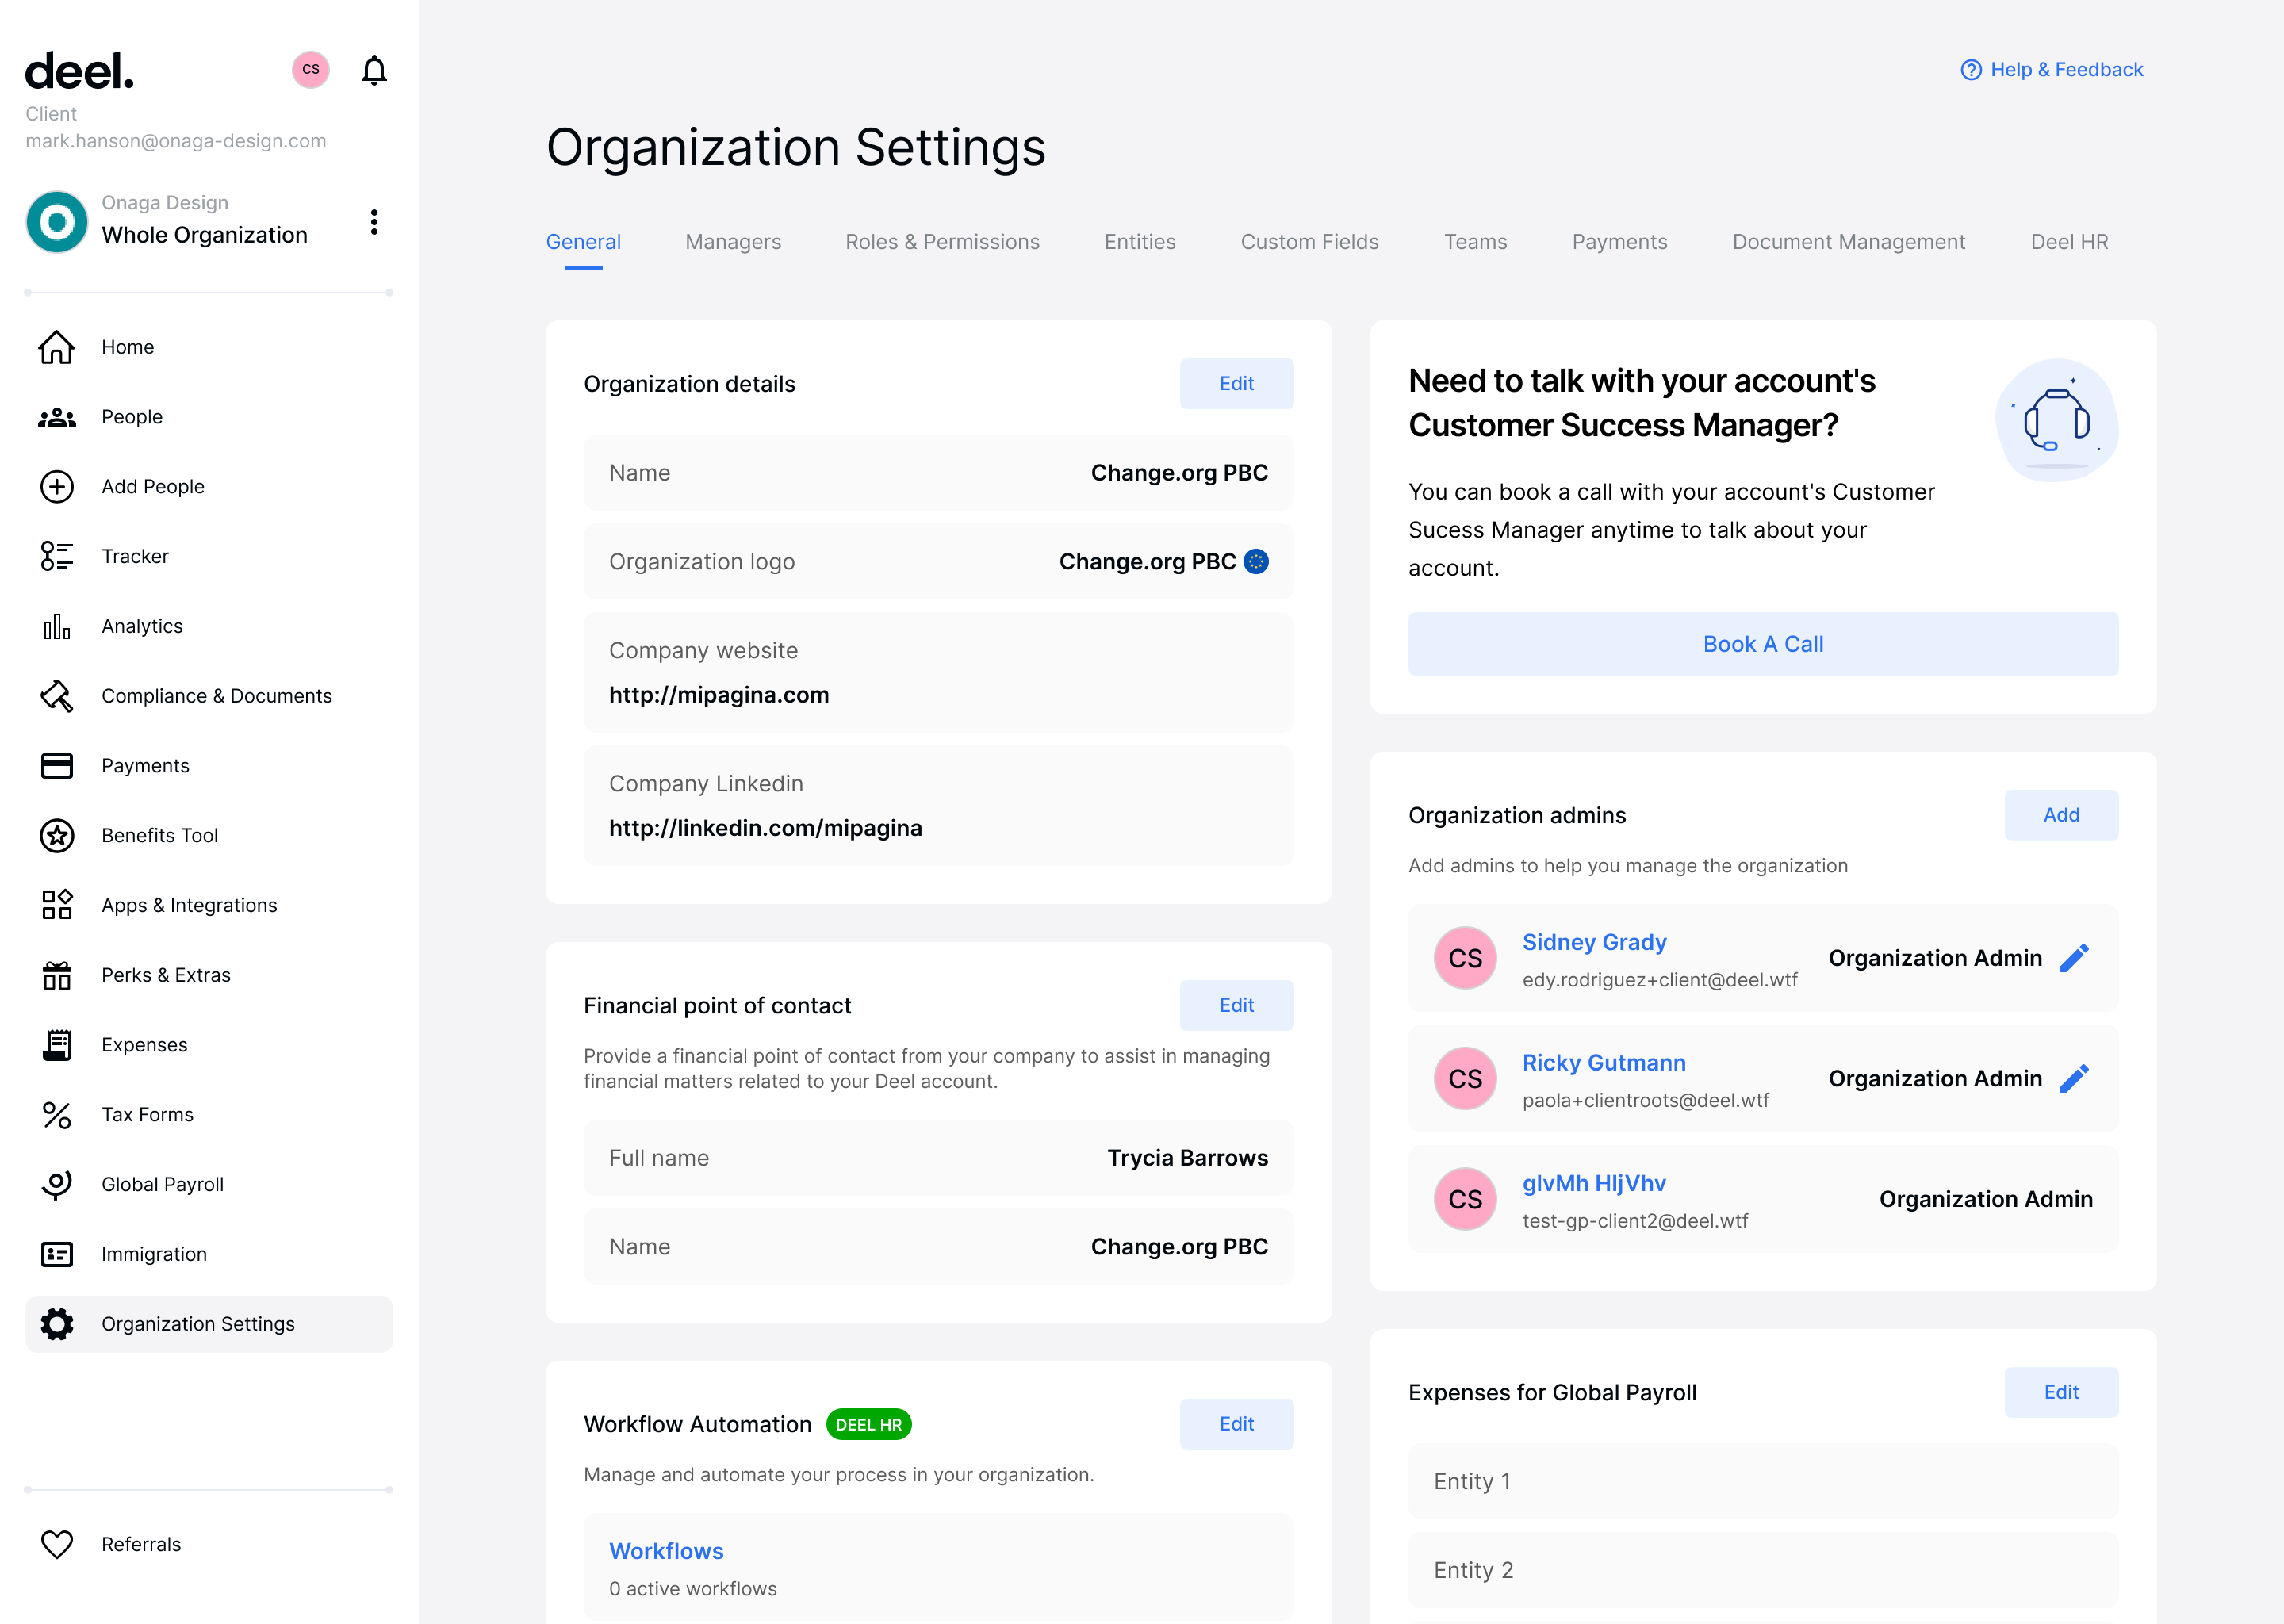Open the Workflows link

pyautogui.click(x=666, y=1551)
